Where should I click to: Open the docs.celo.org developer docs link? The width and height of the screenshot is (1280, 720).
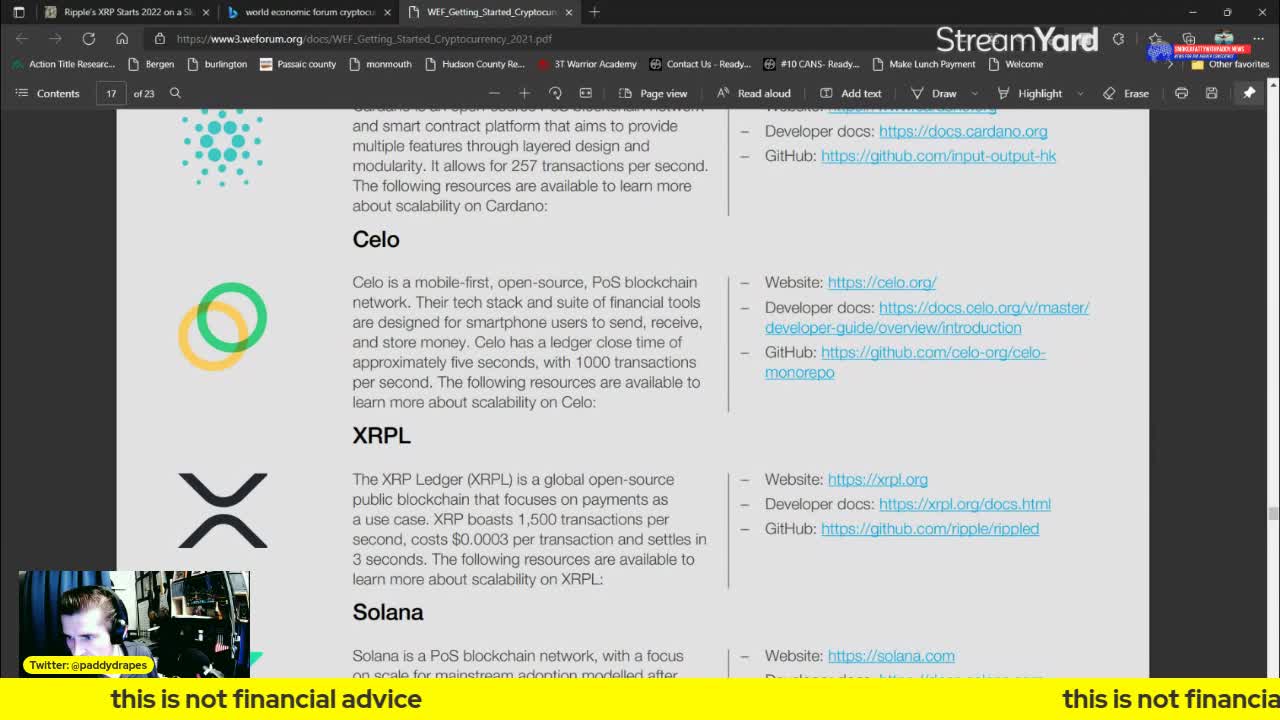pyautogui.click(x=927, y=318)
